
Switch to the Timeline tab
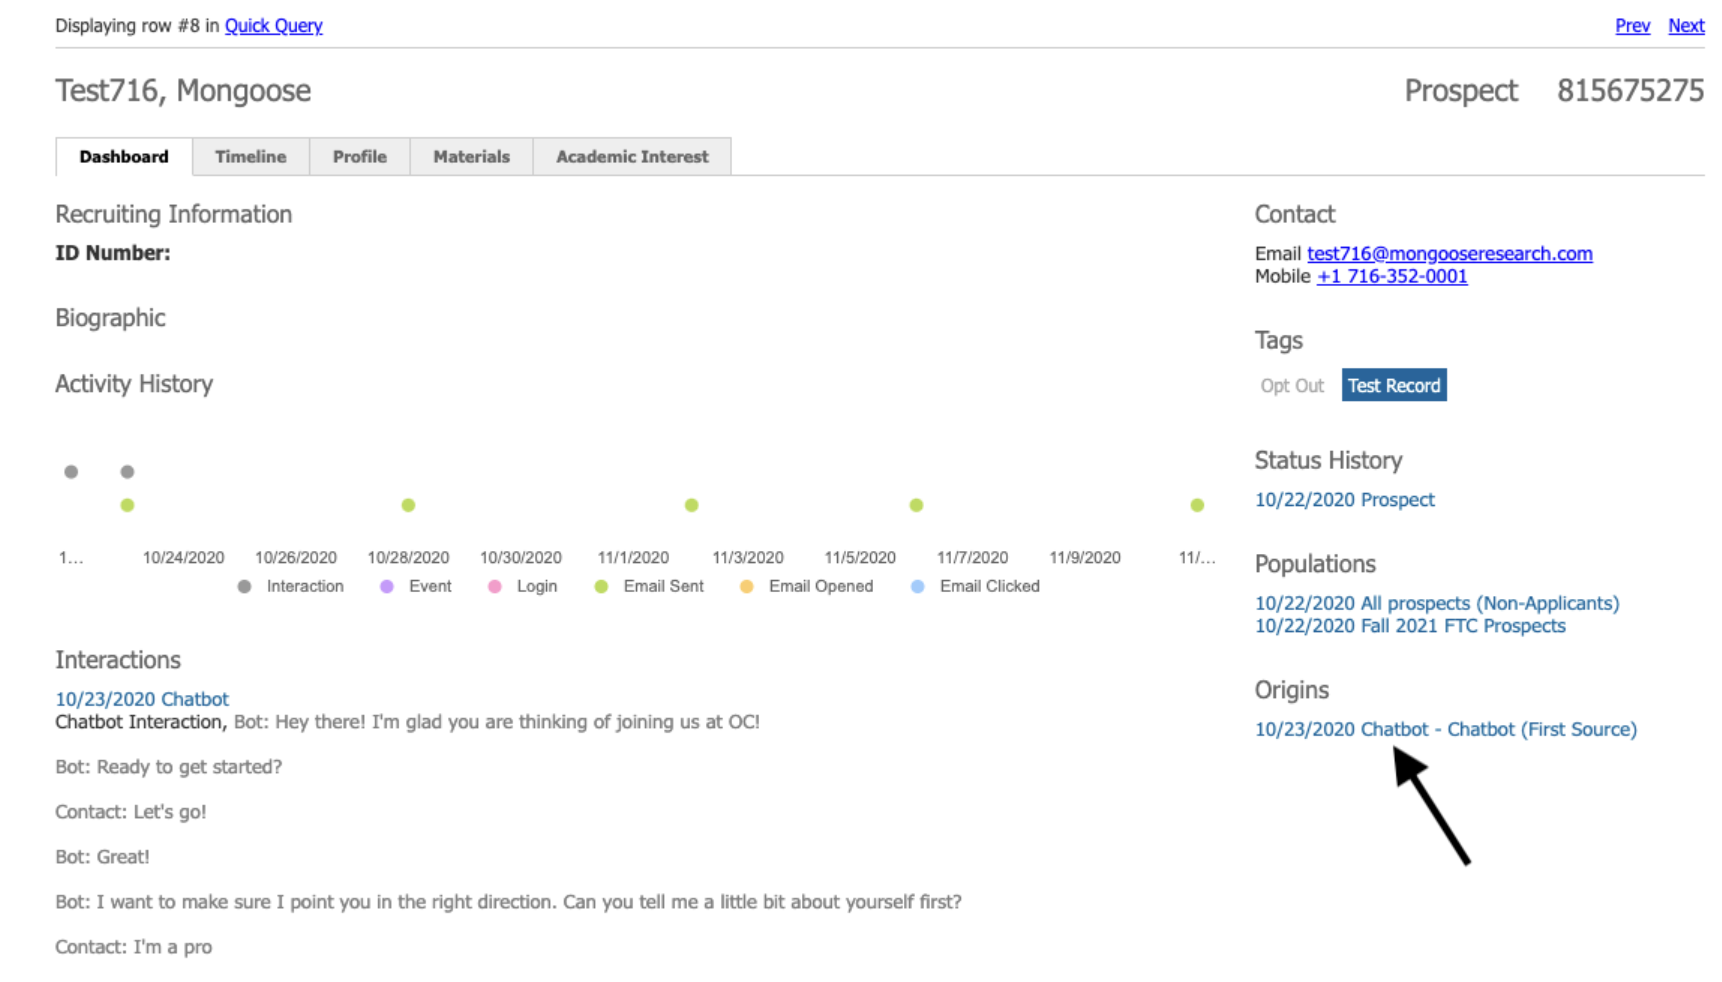[x=250, y=157]
